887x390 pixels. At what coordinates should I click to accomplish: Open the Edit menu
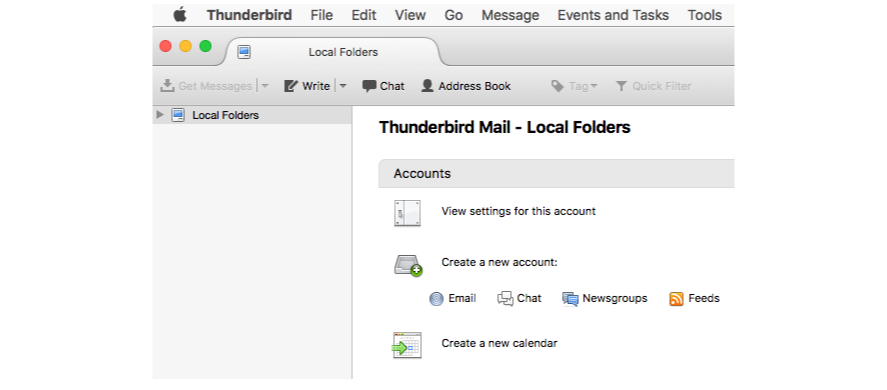(364, 15)
